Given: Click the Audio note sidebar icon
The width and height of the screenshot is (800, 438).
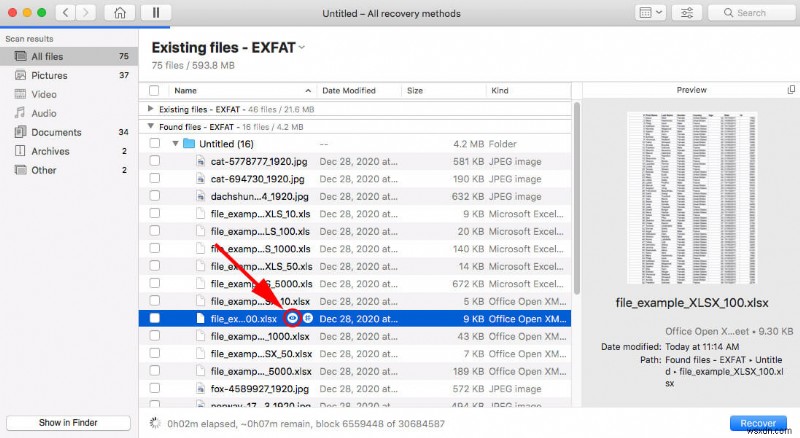Looking at the screenshot, I should point(20,113).
